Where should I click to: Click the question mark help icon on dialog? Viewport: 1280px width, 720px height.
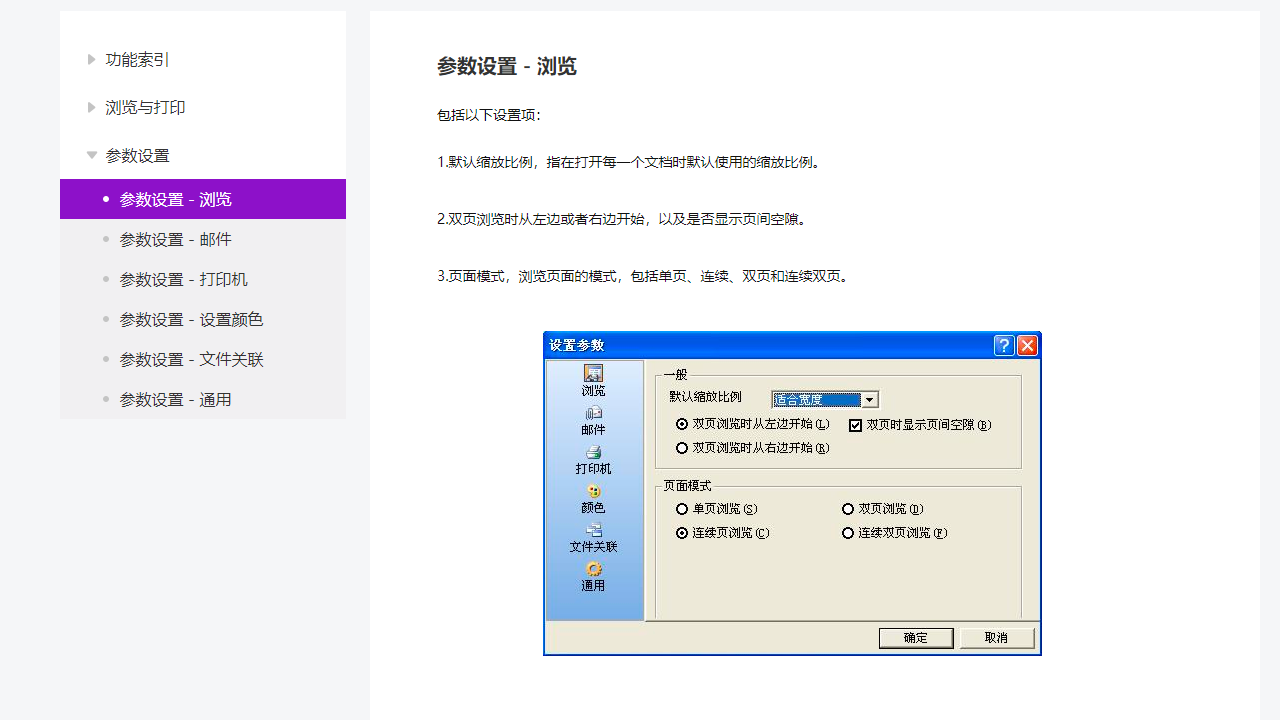point(1003,345)
